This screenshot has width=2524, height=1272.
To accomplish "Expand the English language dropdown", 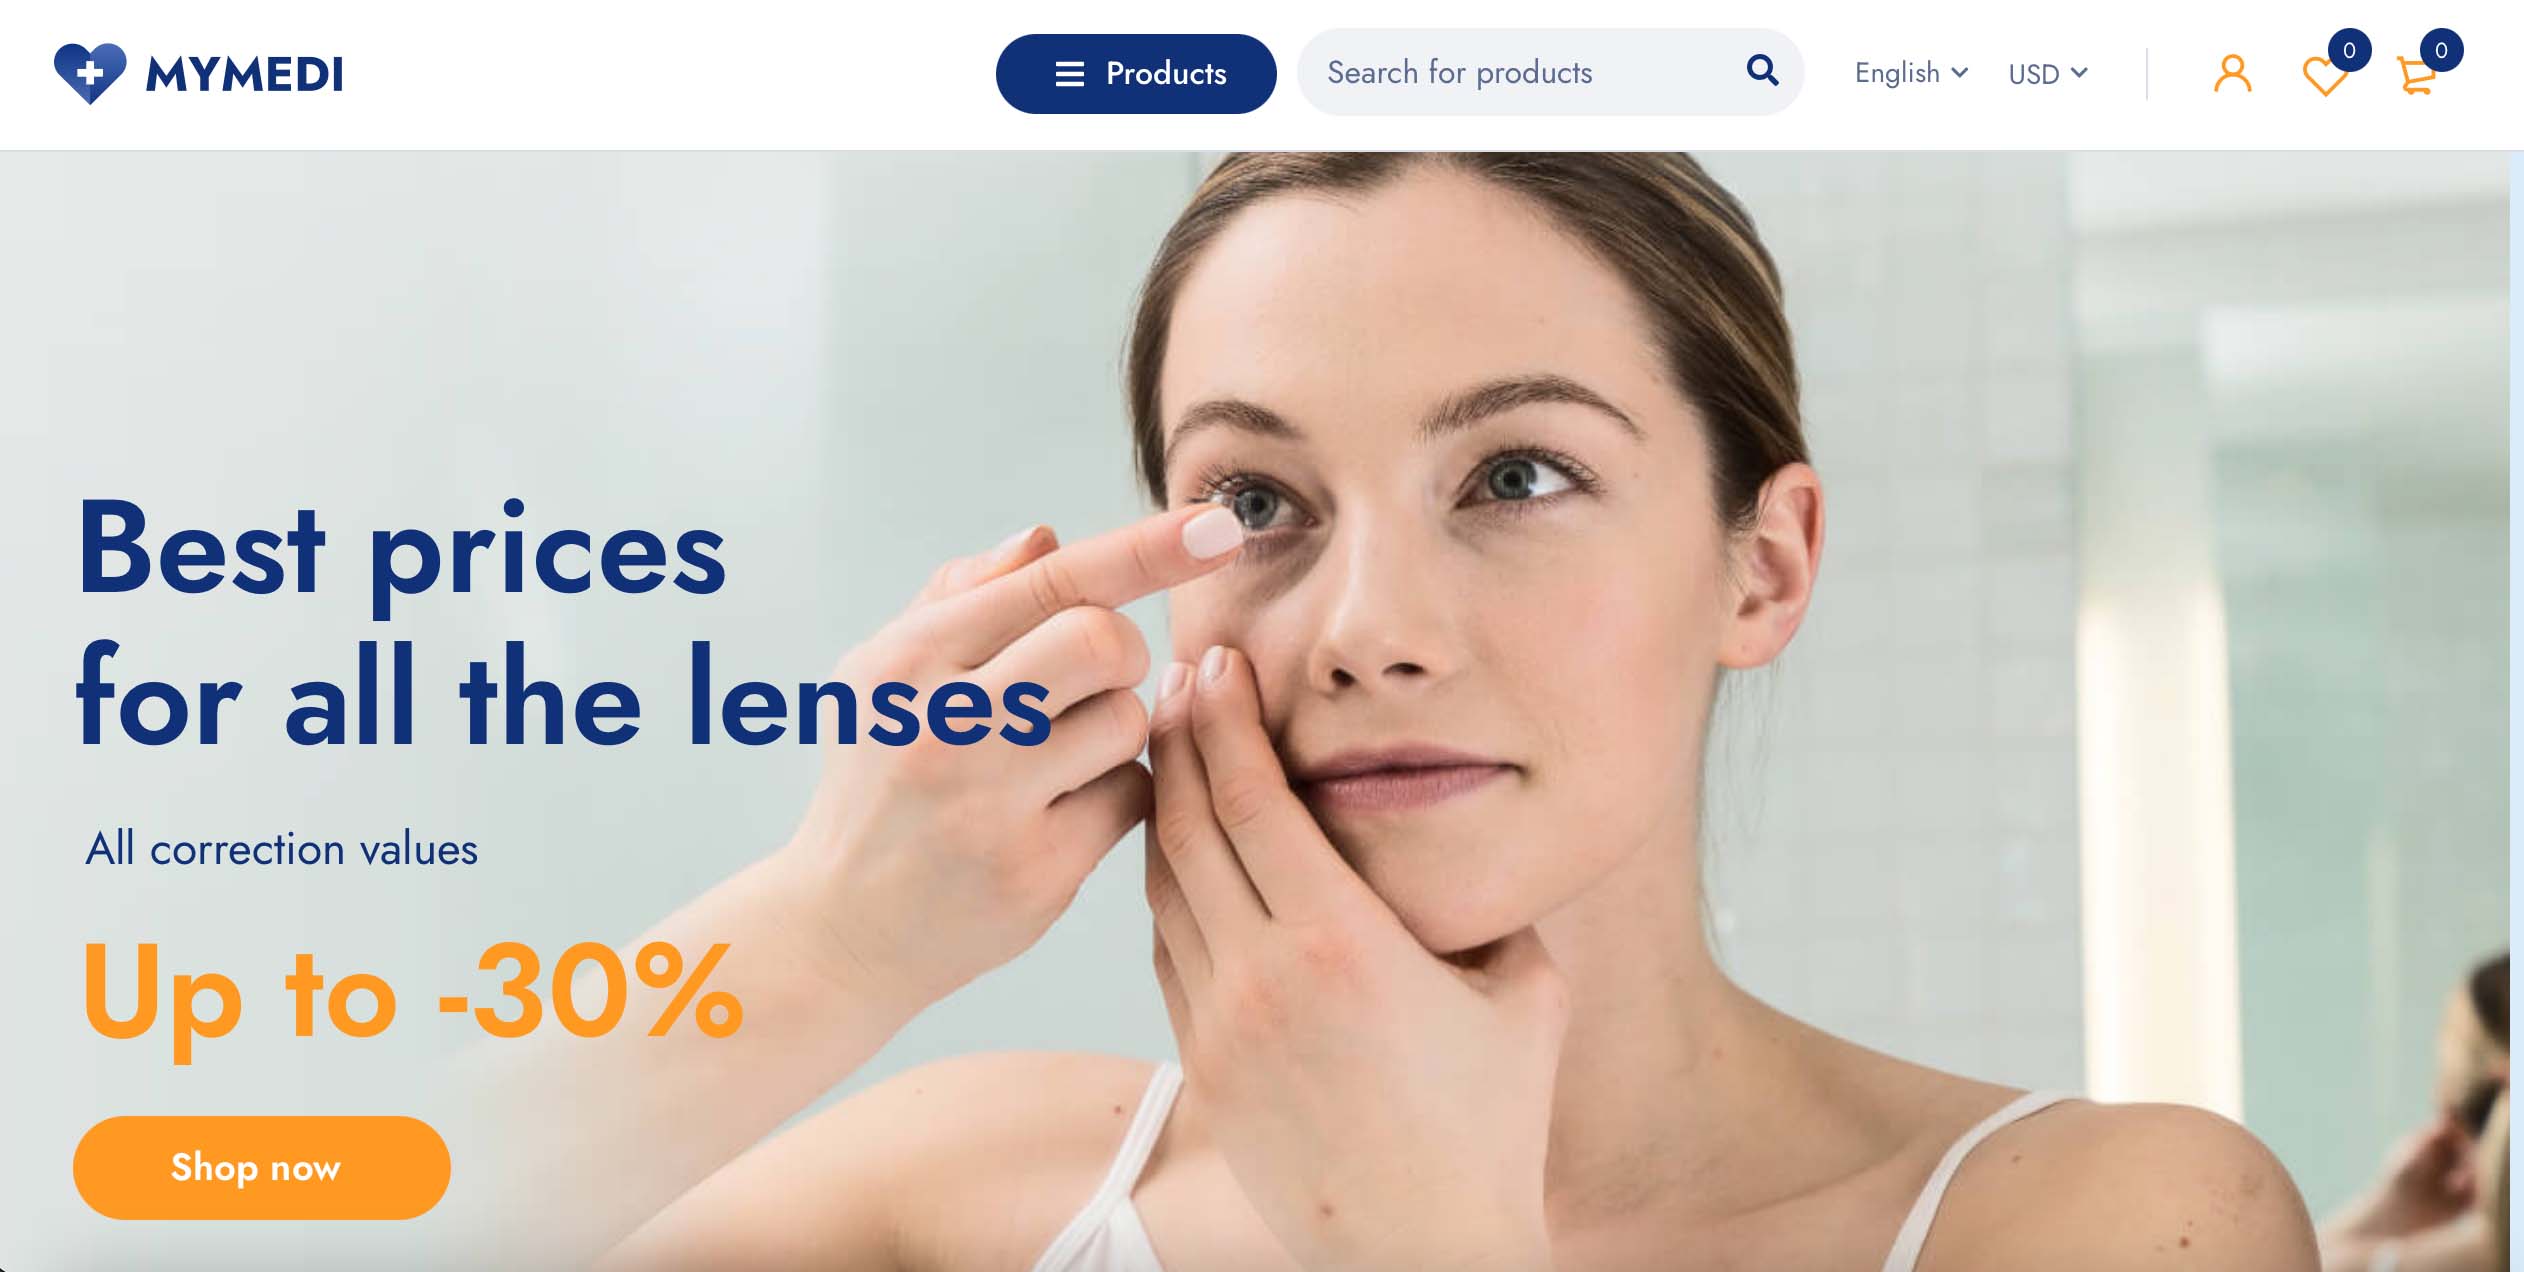I will coord(1911,73).
